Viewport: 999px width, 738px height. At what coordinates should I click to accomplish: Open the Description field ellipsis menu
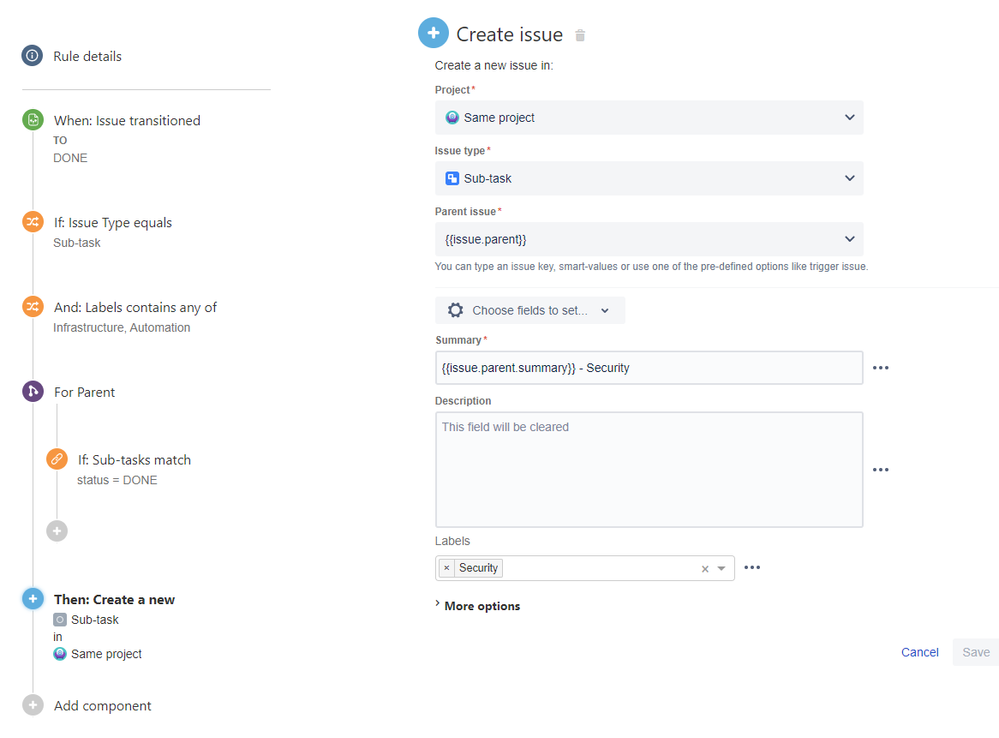pyautogui.click(x=881, y=469)
